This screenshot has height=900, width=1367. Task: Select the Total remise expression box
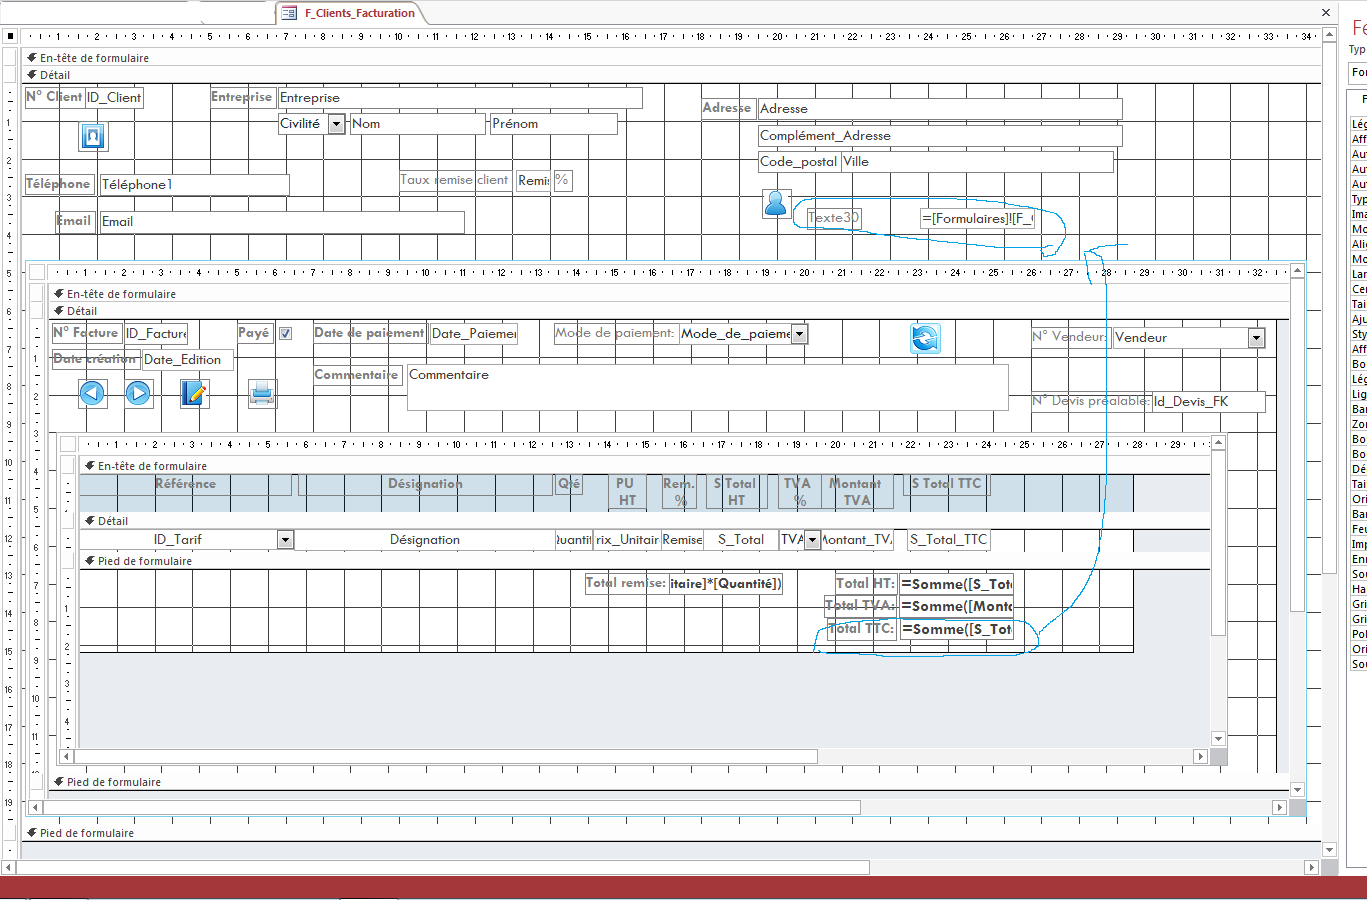click(x=726, y=584)
